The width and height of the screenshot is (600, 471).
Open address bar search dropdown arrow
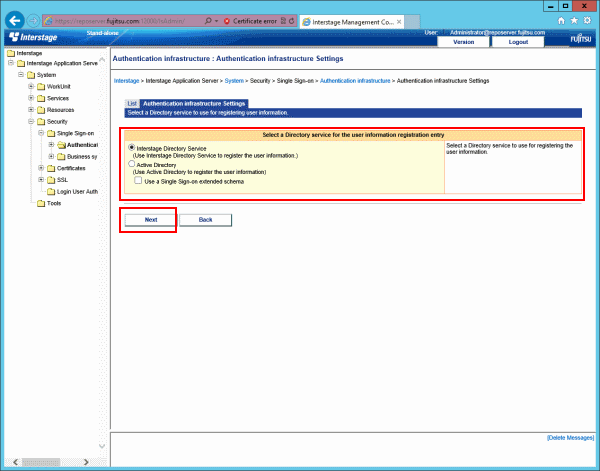point(217,21)
